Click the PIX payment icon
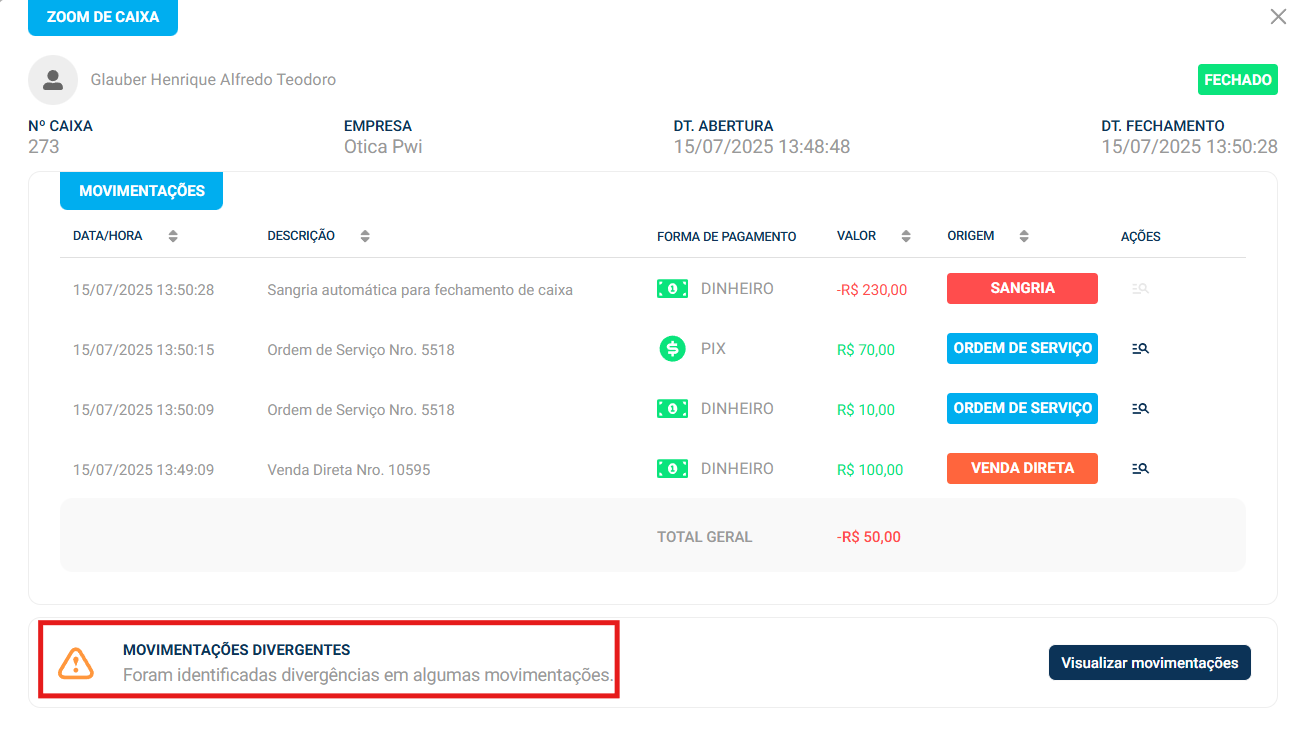This screenshot has width=1303, height=733. pyautogui.click(x=672, y=349)
